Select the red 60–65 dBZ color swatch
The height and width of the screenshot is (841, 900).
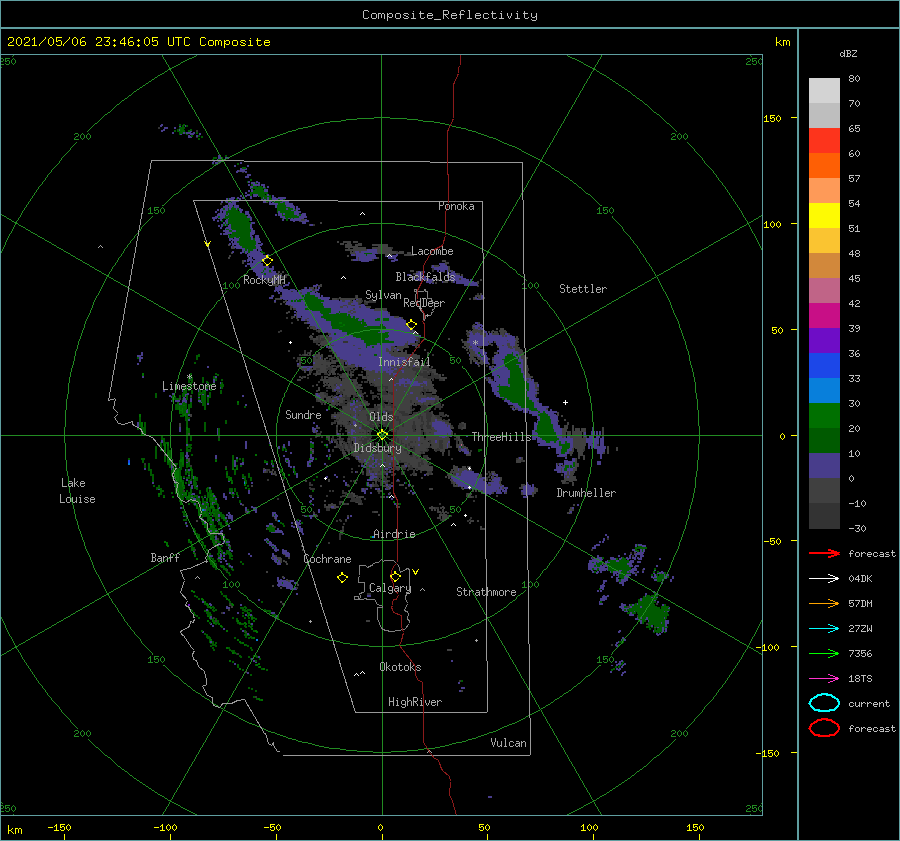click(x=824, y=141)
